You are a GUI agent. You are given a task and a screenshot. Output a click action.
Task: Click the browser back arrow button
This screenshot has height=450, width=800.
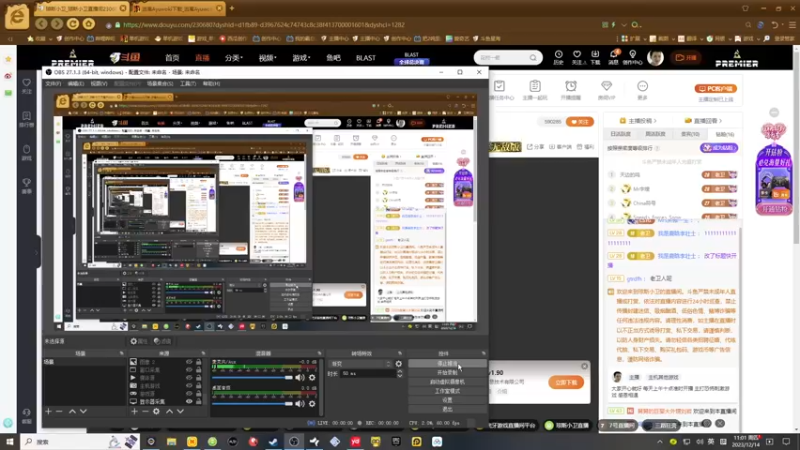pos(41,24)
